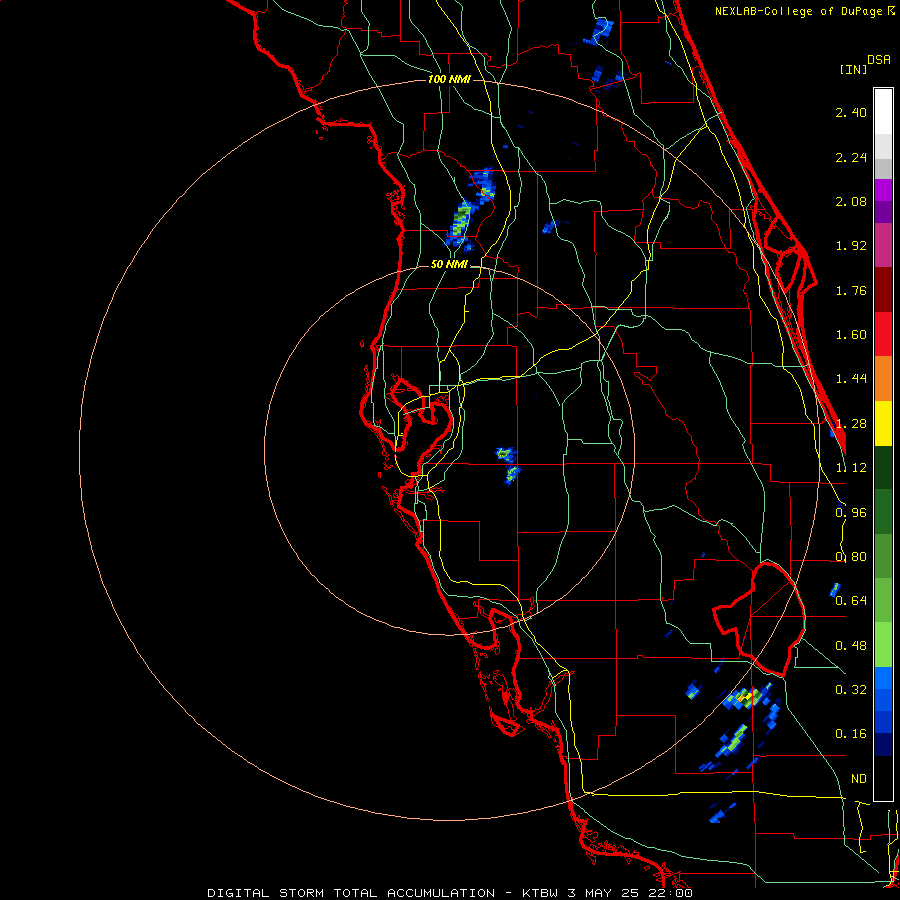Pick the orange legend swatch at 1.44

(883, 379)
